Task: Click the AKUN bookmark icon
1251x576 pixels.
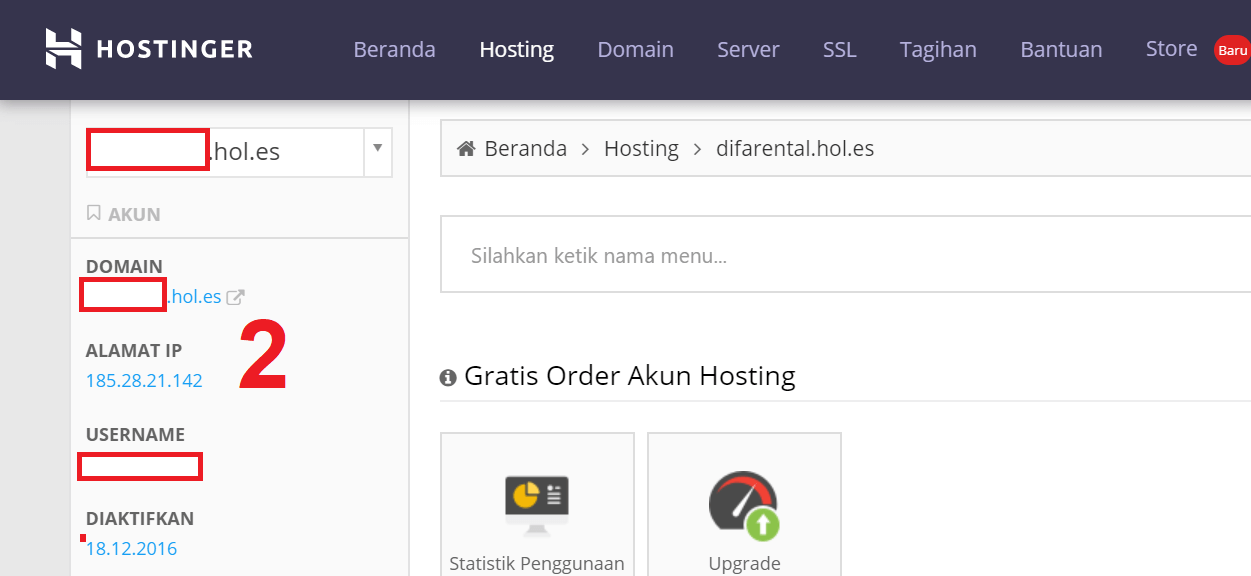Action: 93,213
